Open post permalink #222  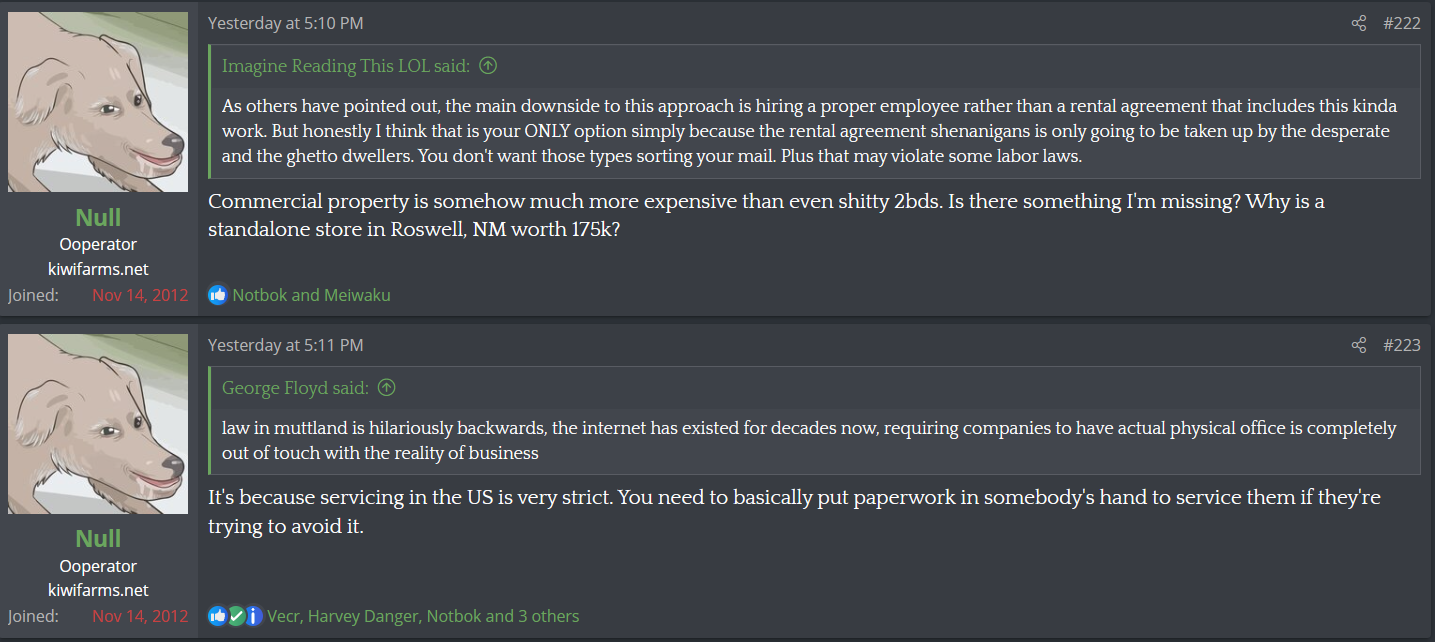1401,23
